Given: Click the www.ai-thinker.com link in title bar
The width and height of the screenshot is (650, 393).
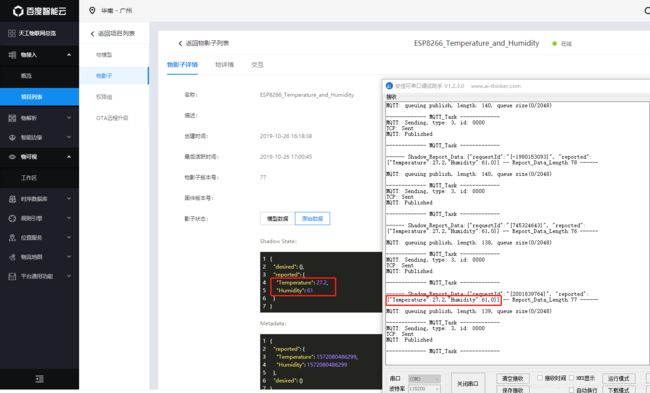Looking at the screenshot, I should tap(496, 86).
